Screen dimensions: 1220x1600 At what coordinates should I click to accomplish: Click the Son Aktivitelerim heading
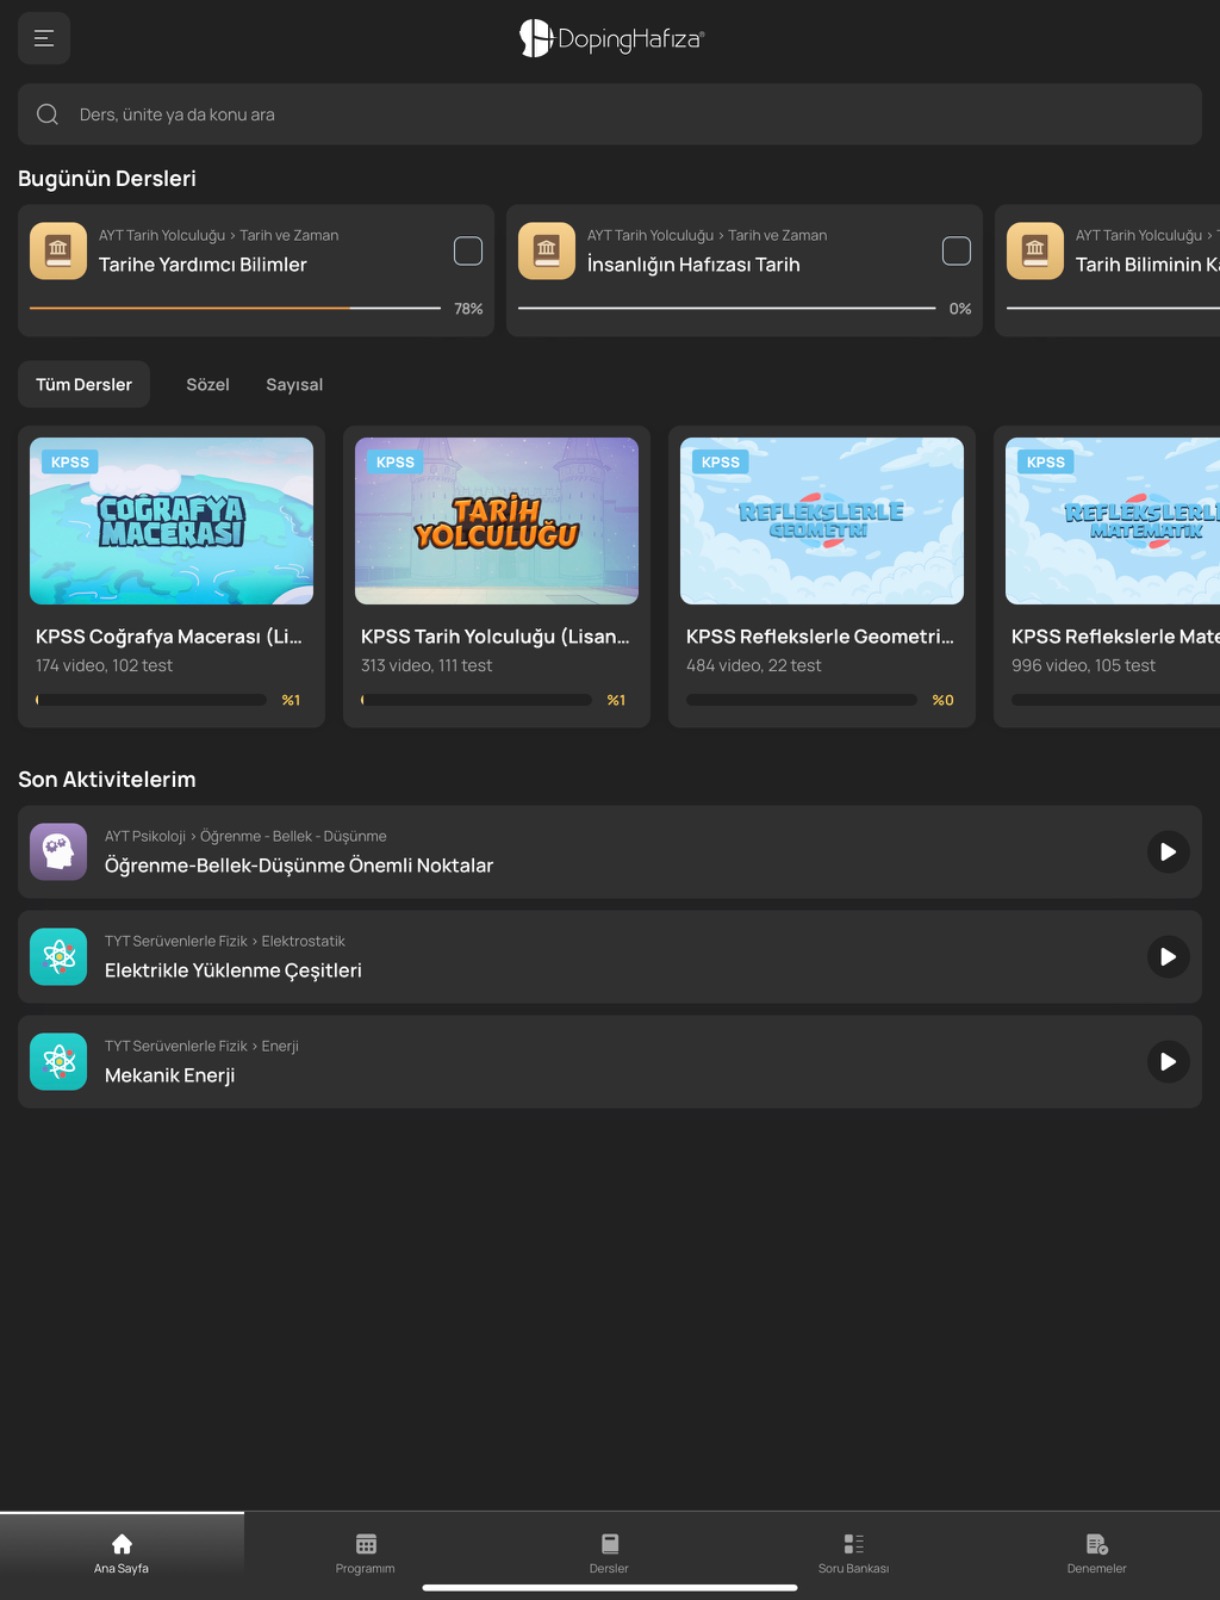tap(107, 780)
